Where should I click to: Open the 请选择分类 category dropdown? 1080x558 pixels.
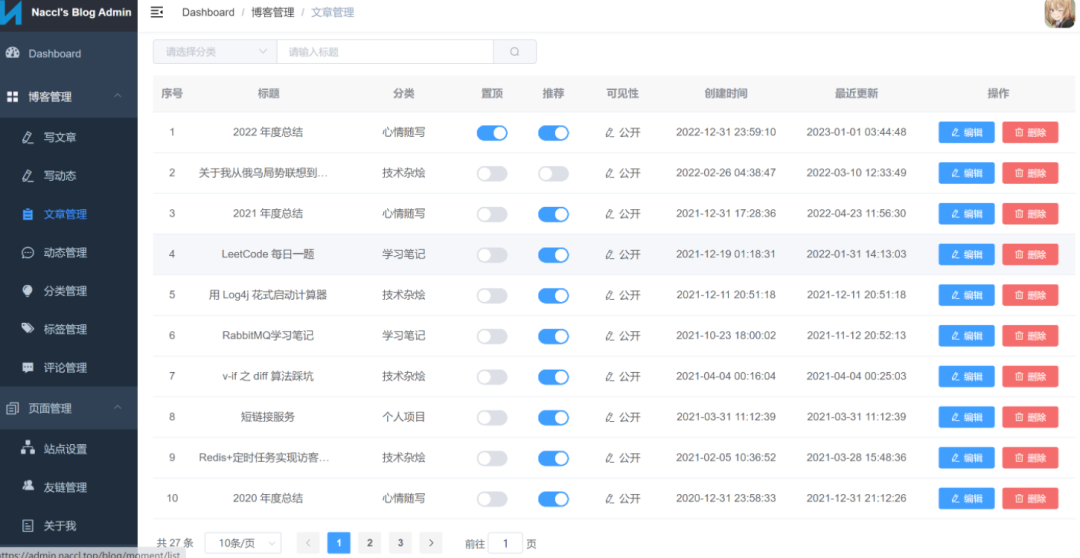[215, 52]
